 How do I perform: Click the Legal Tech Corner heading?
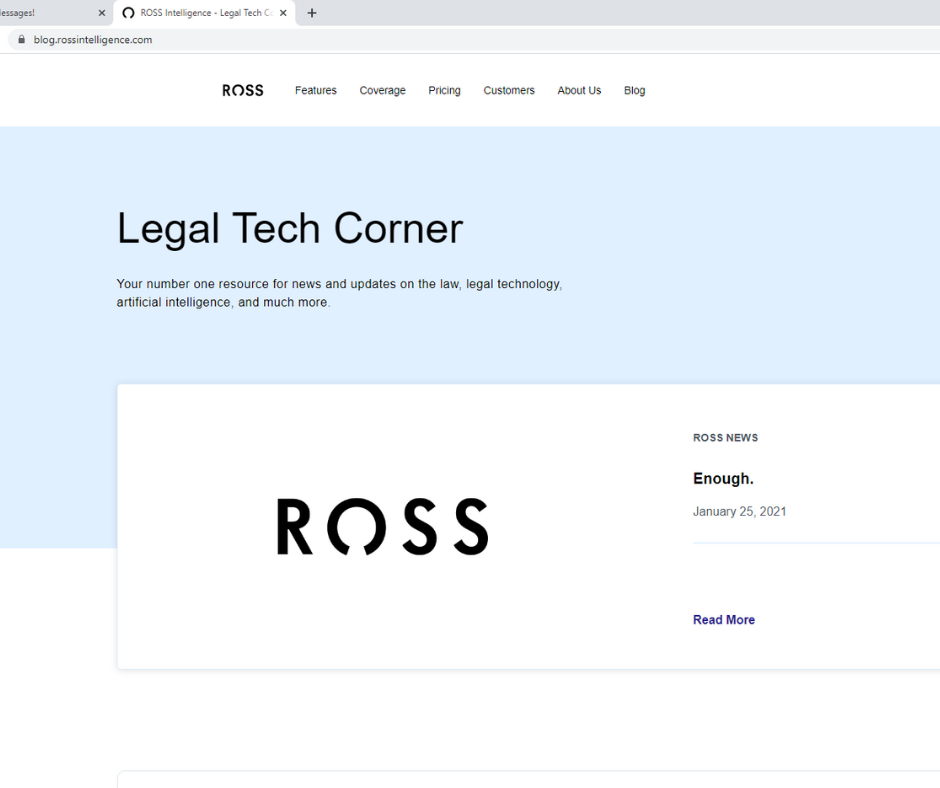click(290, 228)
